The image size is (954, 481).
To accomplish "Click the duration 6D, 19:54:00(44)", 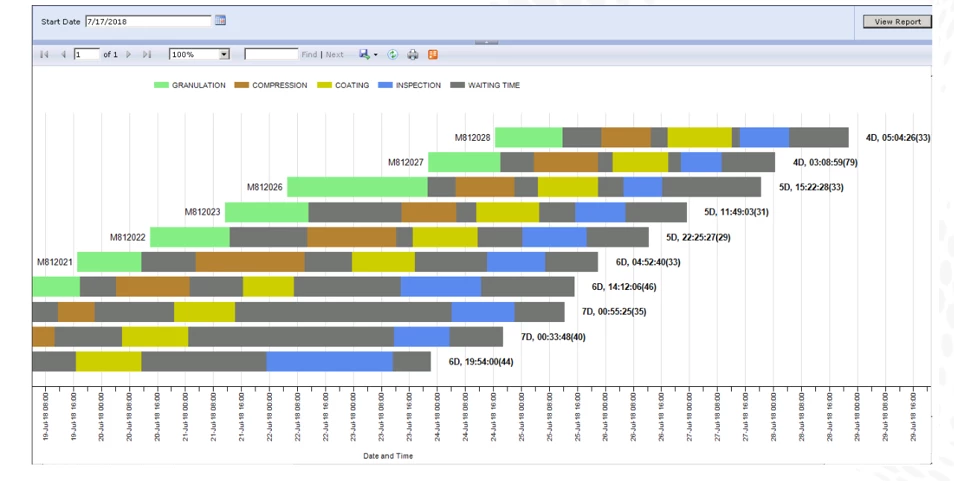I will click(481, 362).
